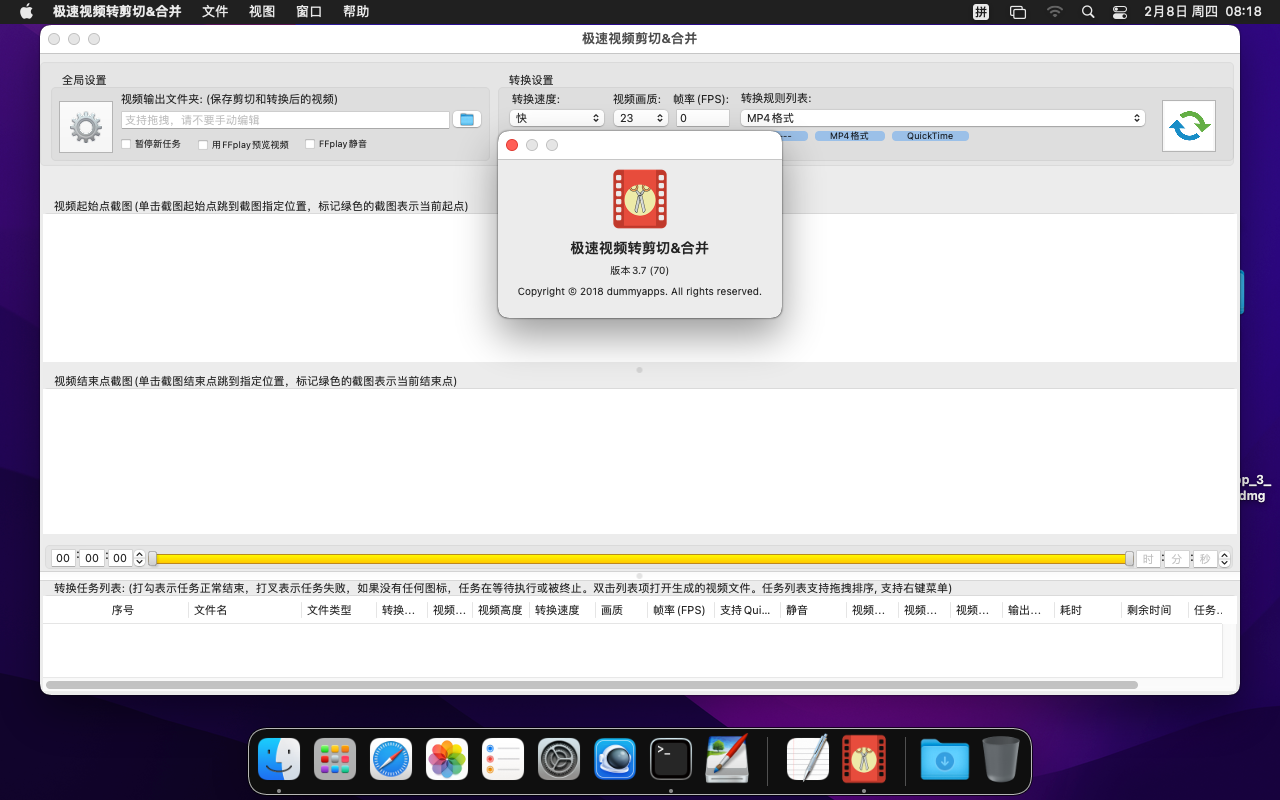Click the yellow video timeline slider
Screen dimensions: 1280x800
click(x=640, y=559)
